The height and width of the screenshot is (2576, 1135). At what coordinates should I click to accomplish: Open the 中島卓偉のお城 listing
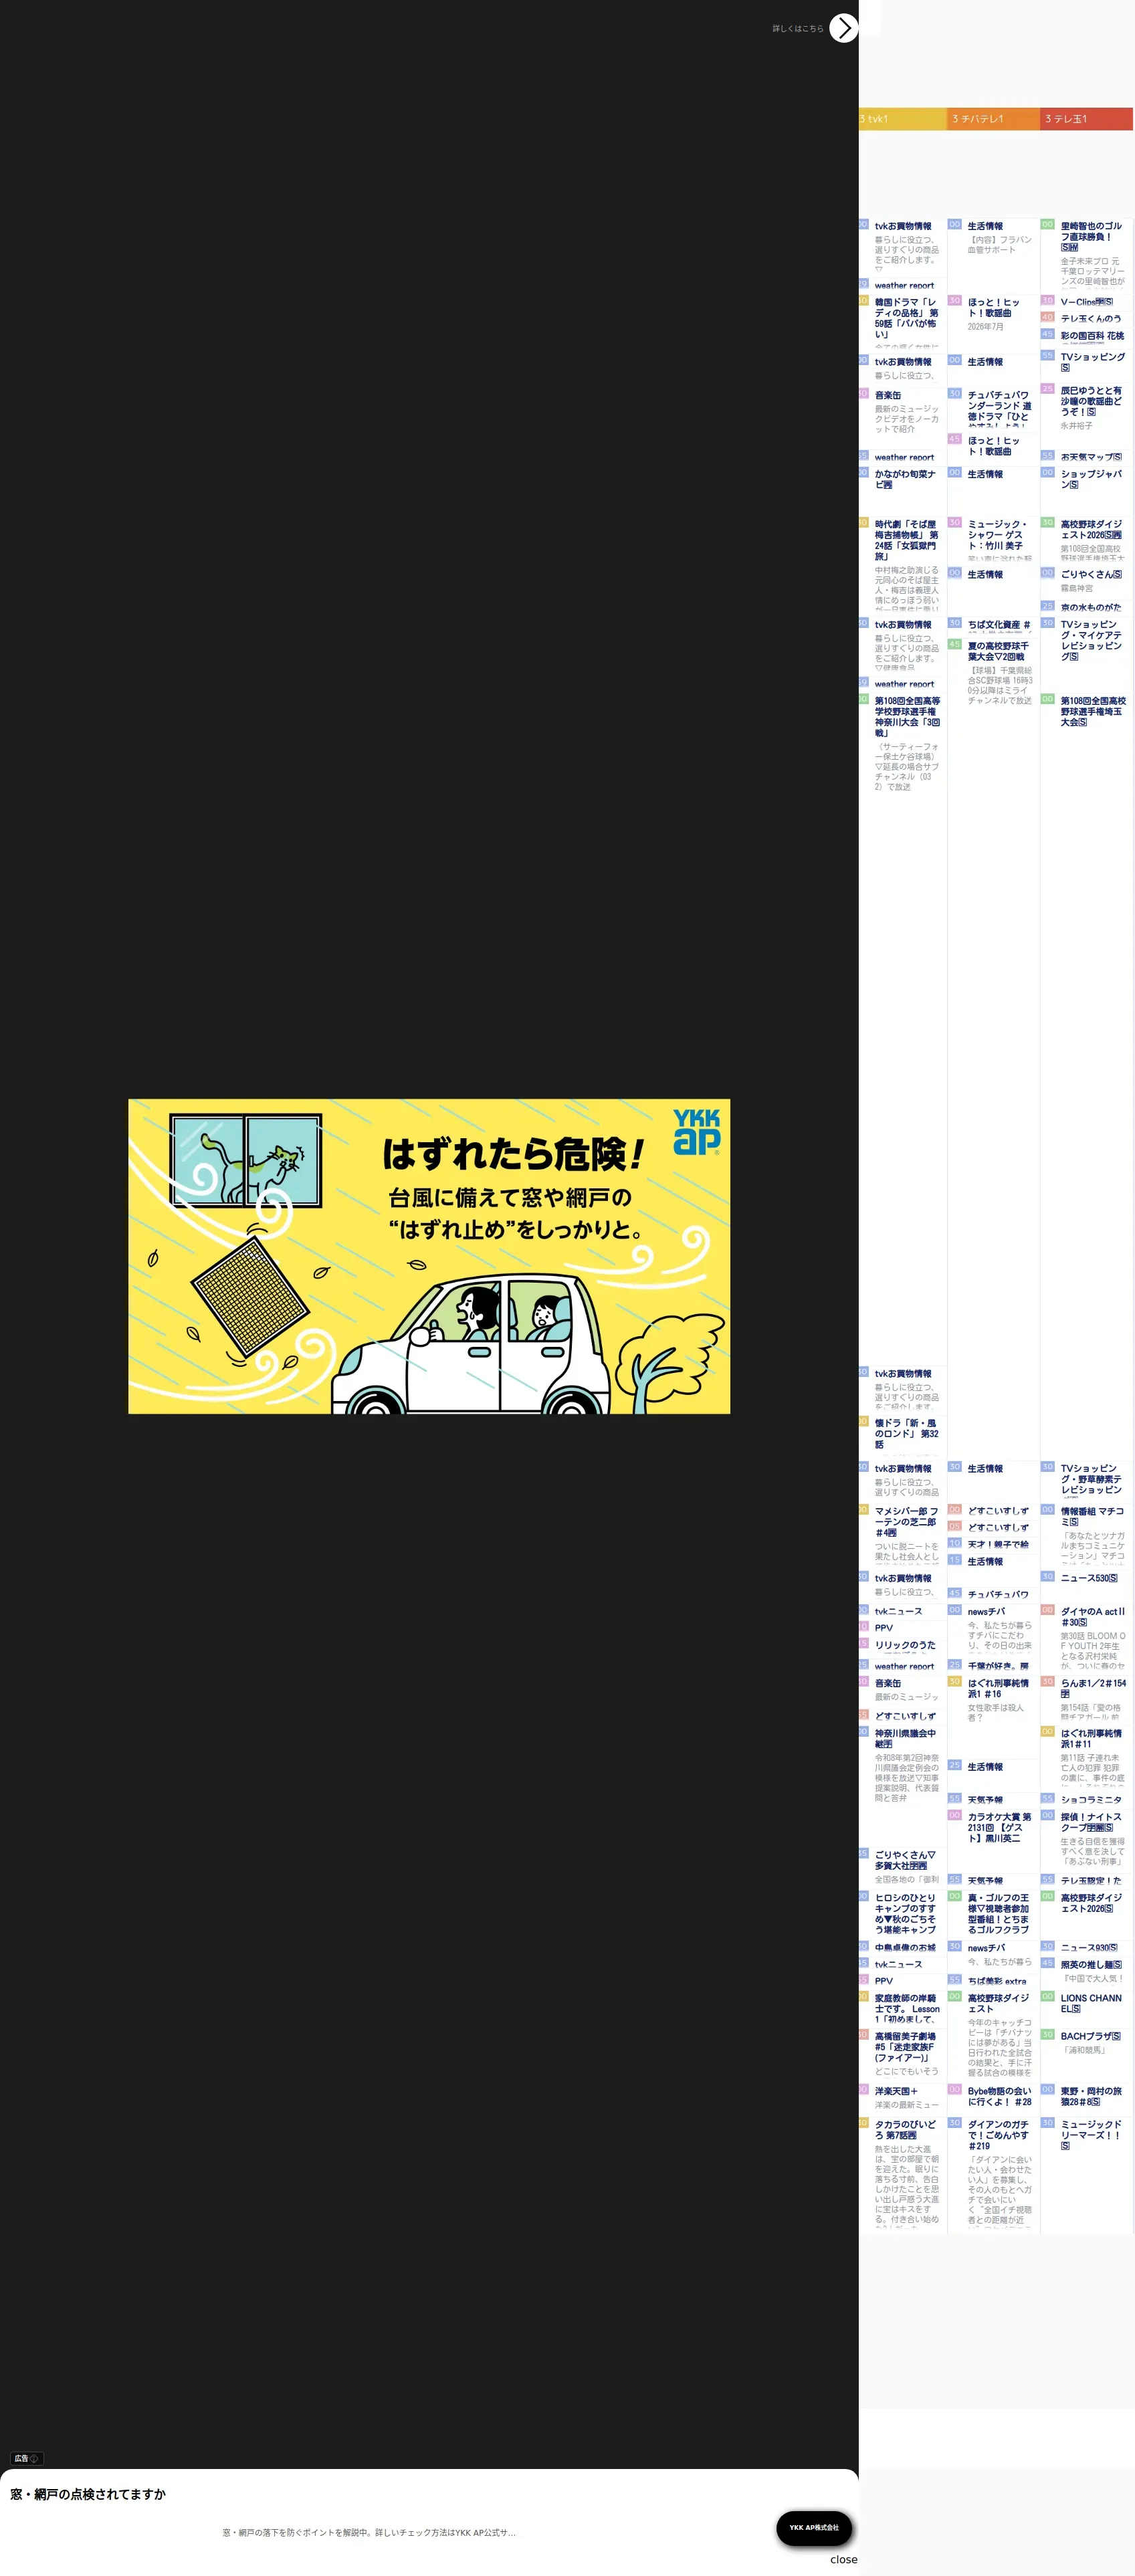tap(906, 1947)
